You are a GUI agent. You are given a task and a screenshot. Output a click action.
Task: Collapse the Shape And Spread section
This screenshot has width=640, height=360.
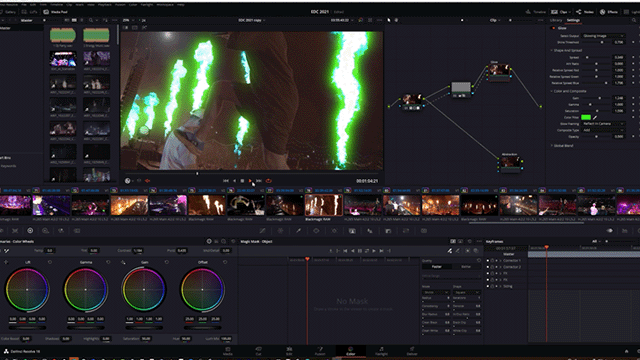point(551,51)
